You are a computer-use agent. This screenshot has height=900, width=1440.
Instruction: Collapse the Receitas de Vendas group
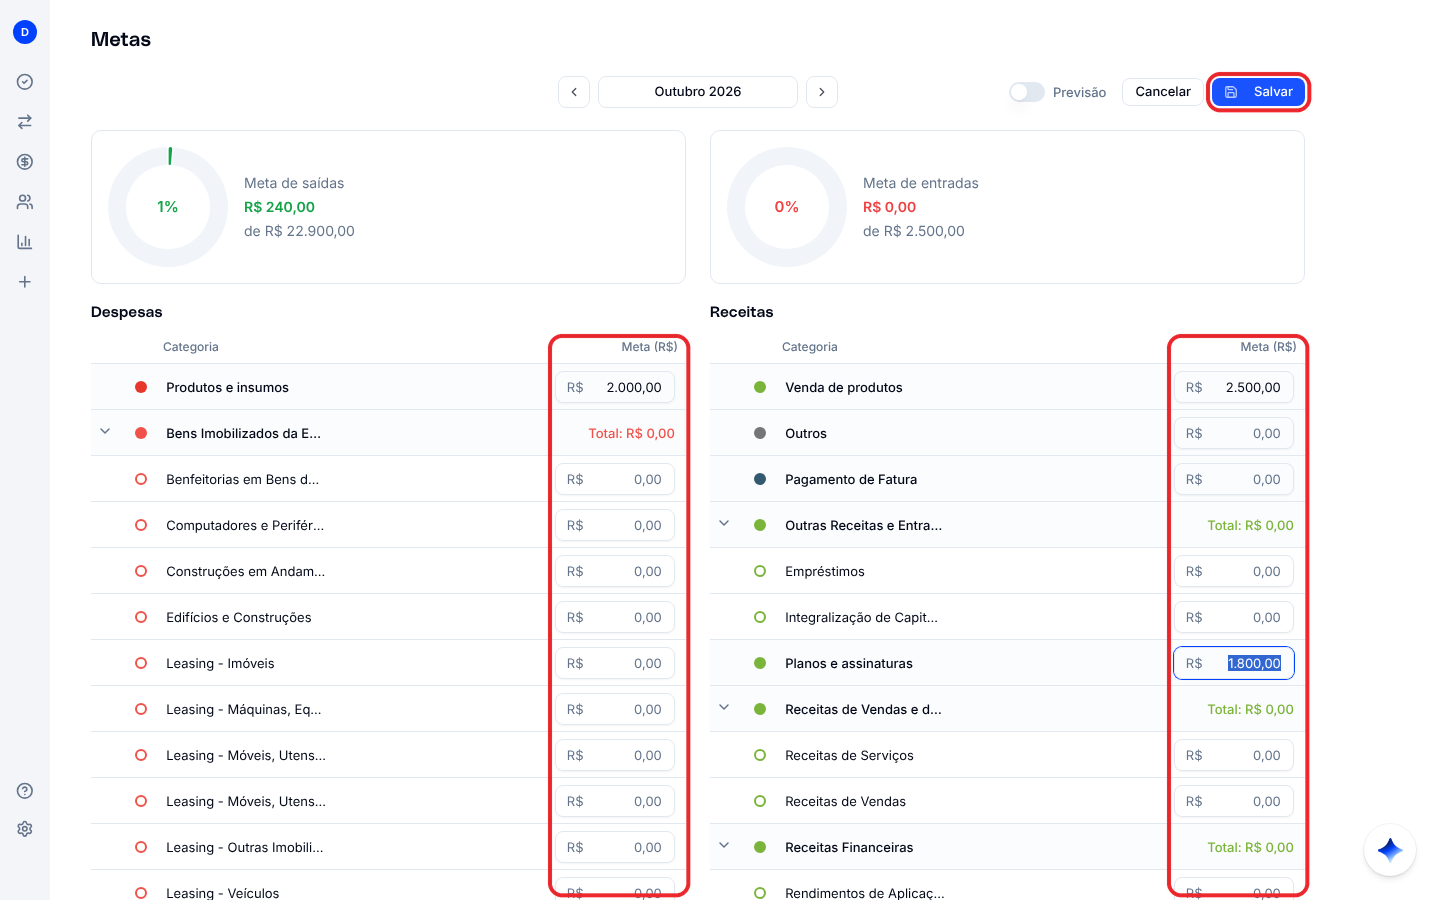point(724,708)
